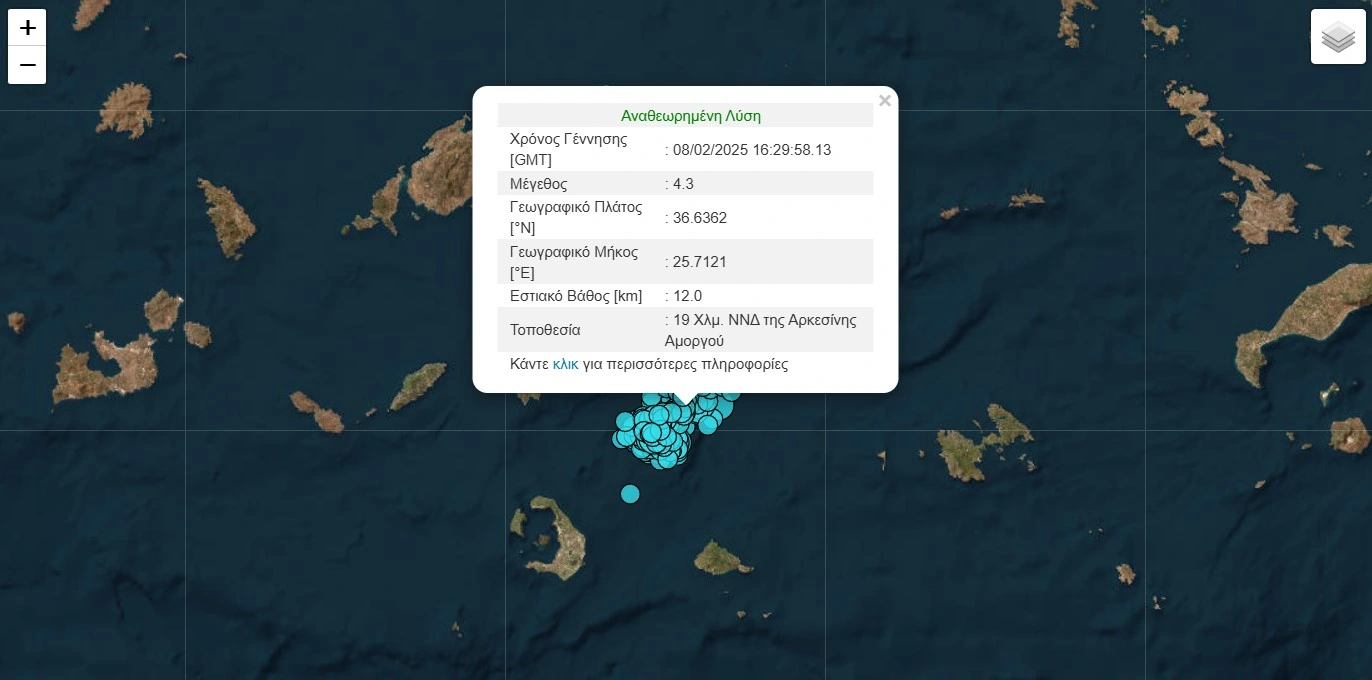Open the map layers control
1372x680 pixels.
tap(1337, 37)
